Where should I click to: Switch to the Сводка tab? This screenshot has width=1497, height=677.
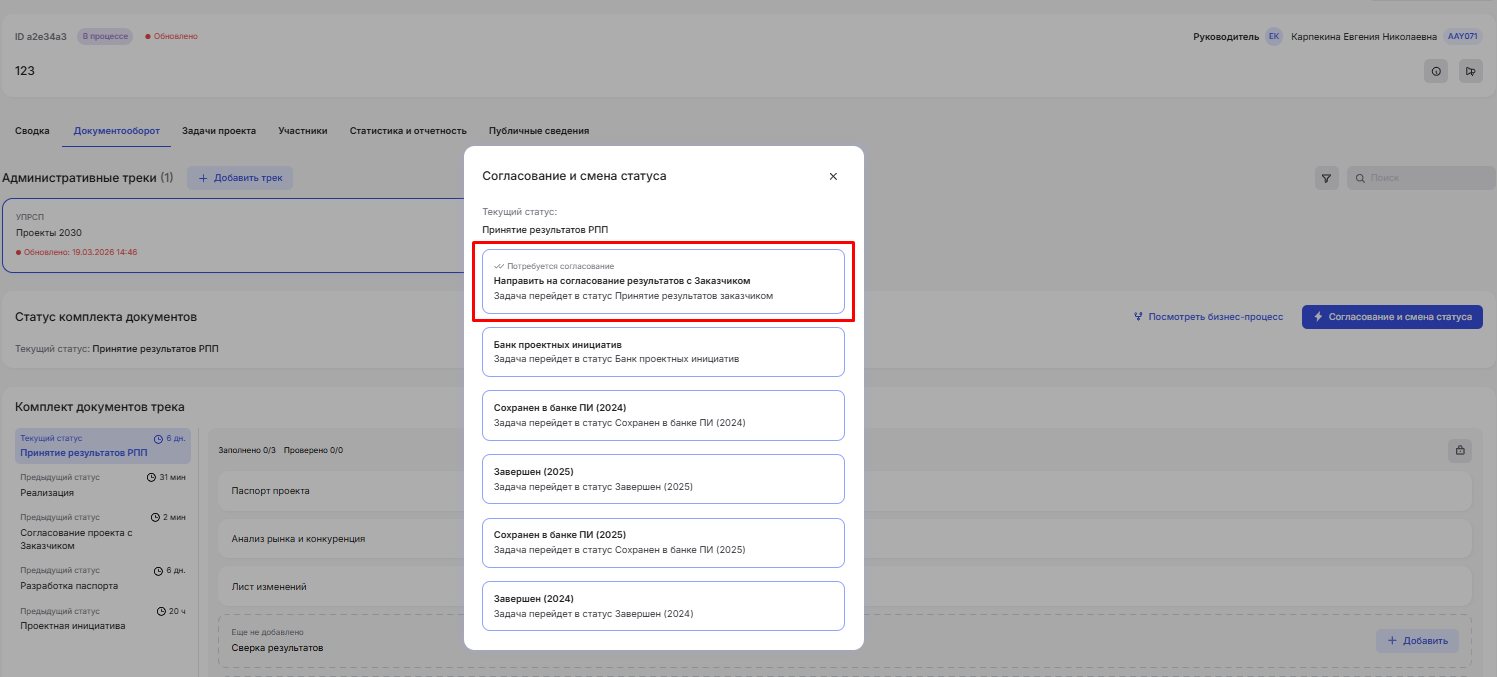[x=32, y=131]
